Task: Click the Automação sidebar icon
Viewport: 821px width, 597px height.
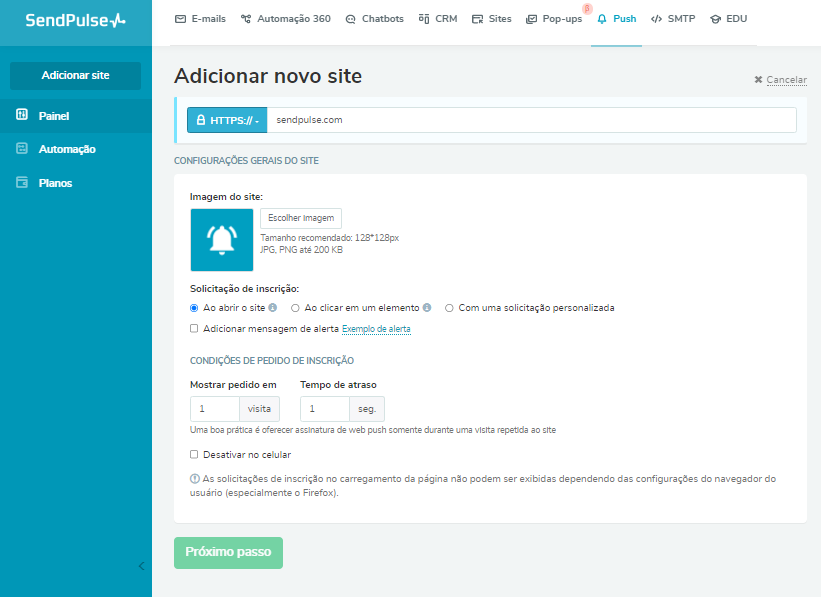Action: [22, 149]
